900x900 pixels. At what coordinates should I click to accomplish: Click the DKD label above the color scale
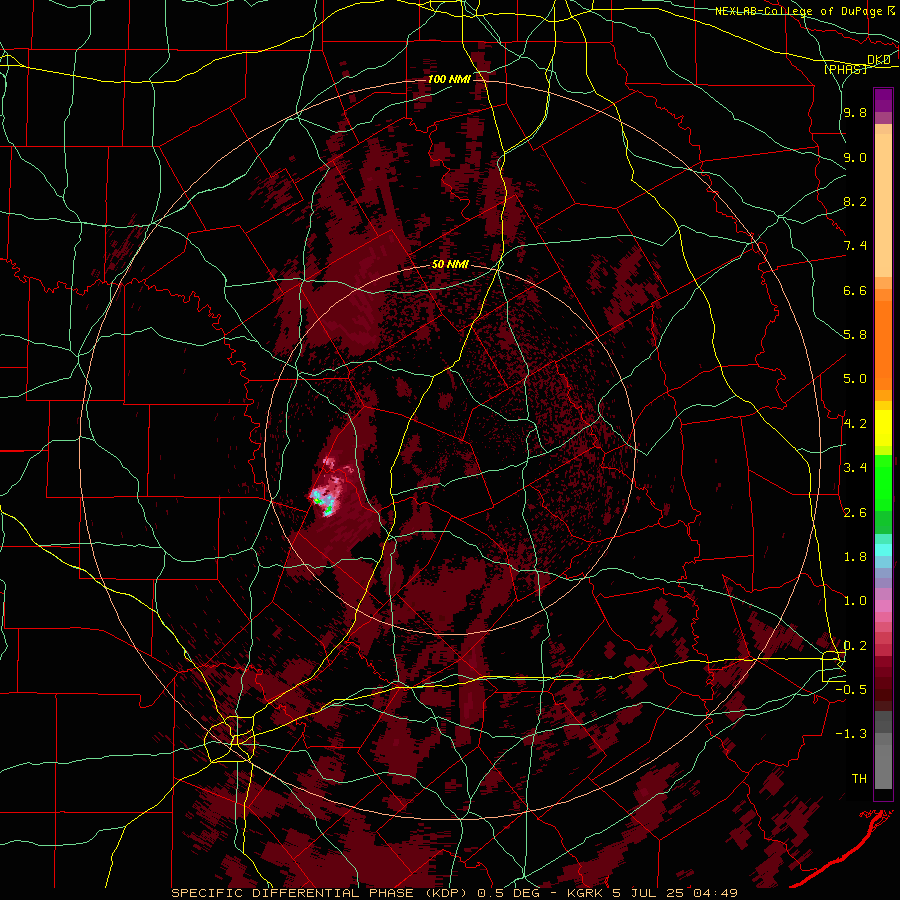point(879,60)
